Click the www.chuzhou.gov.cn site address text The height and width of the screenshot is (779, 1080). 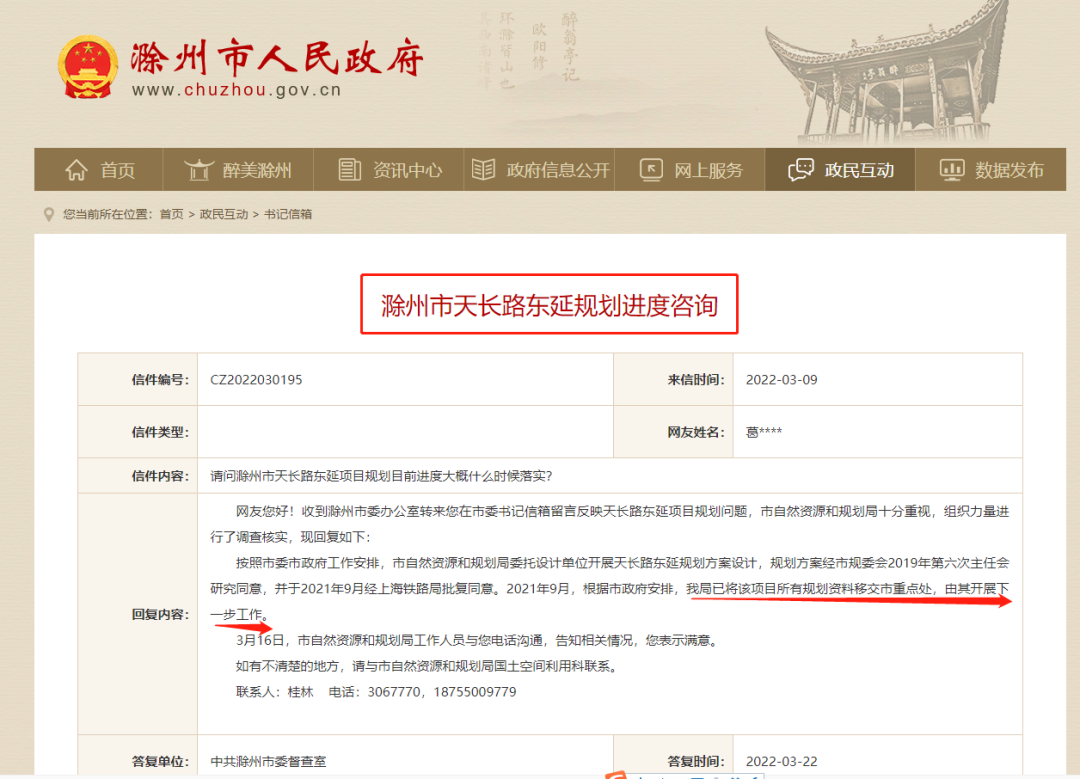[236, 90]
